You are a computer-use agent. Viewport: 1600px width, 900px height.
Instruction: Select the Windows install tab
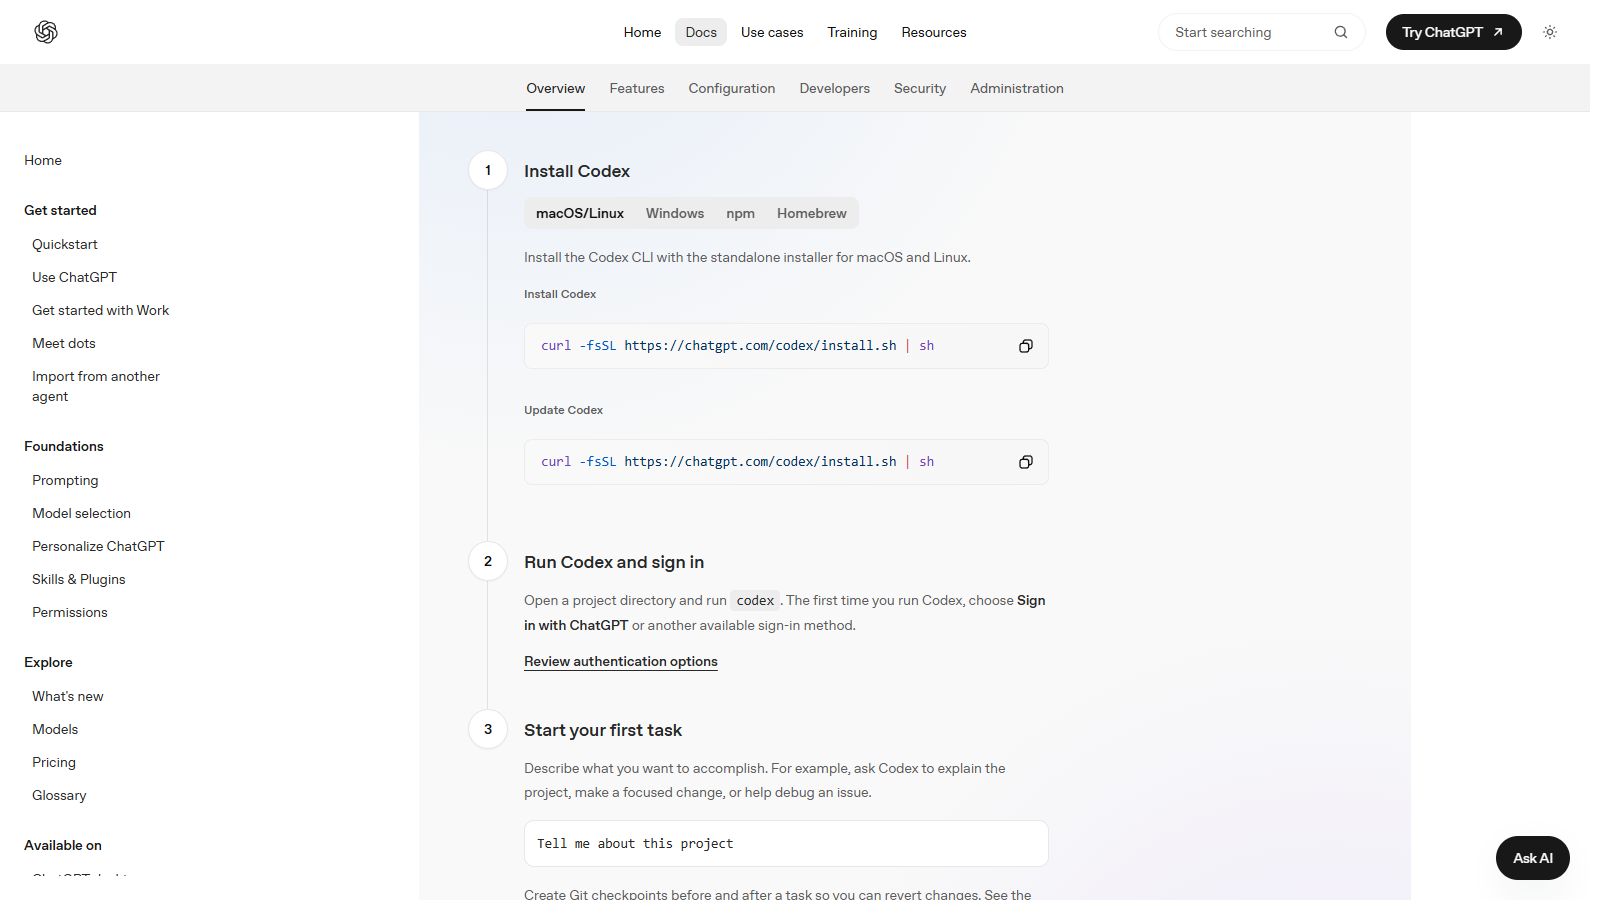(x=675, y=213)
